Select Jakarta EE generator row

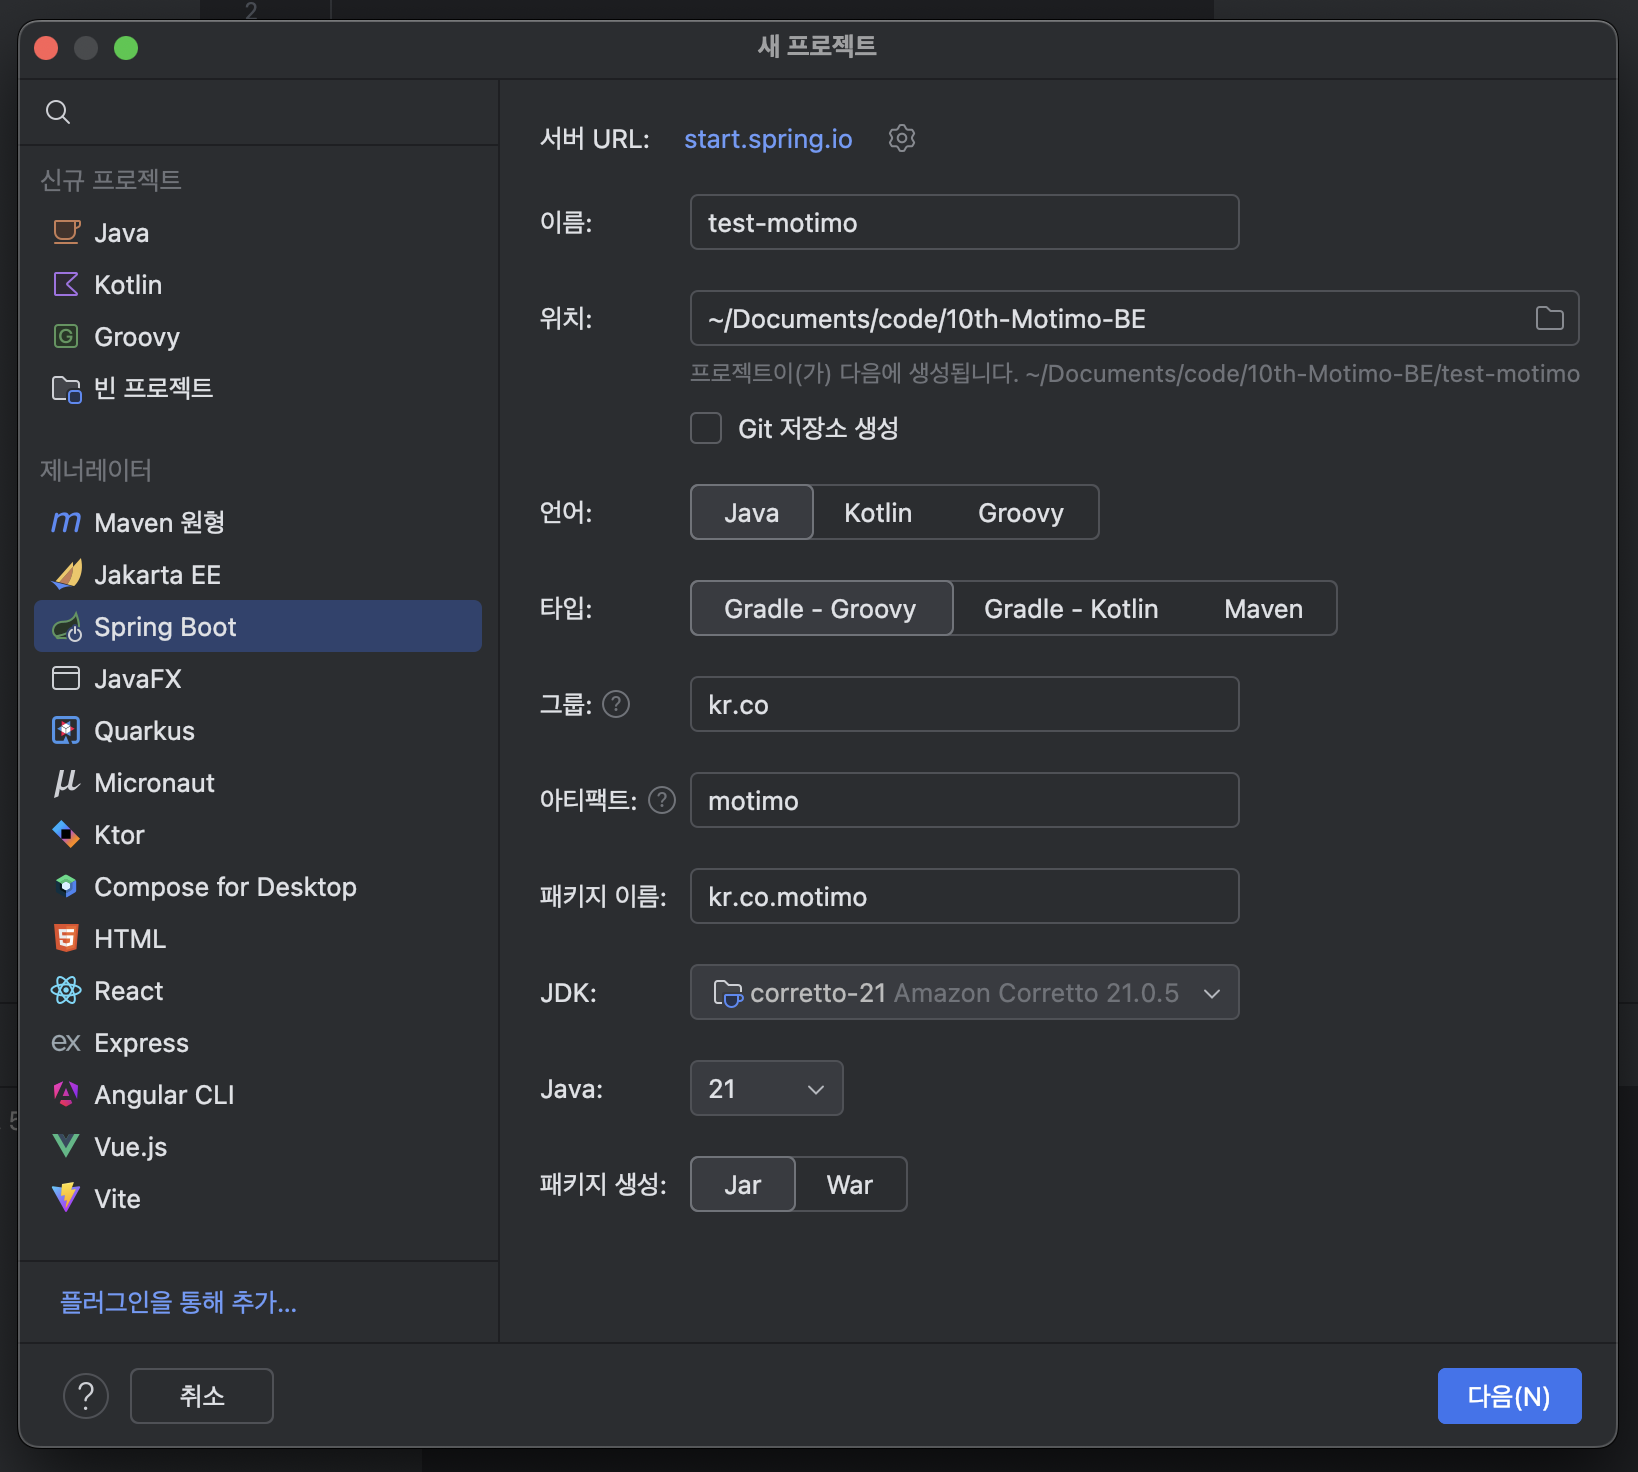pyautogui.click(x=258, y=574)
